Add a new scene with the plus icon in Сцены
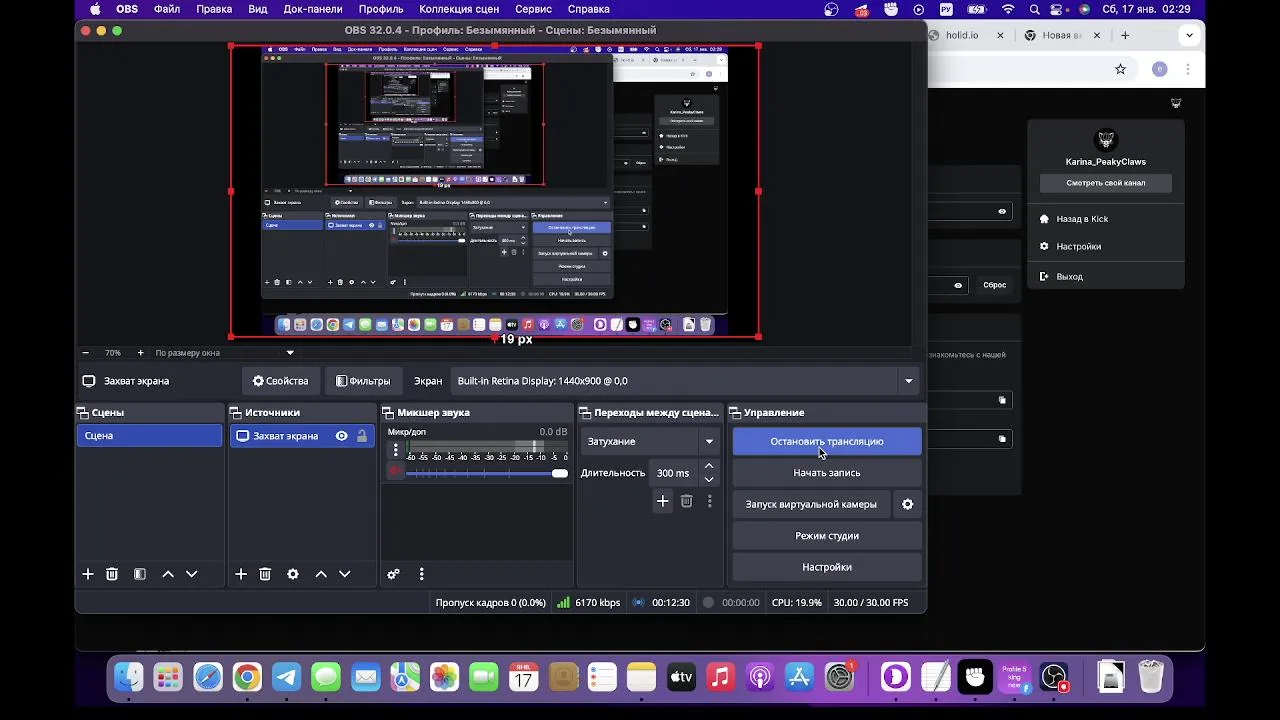The image size is (1280, 720). click(88, 574)
